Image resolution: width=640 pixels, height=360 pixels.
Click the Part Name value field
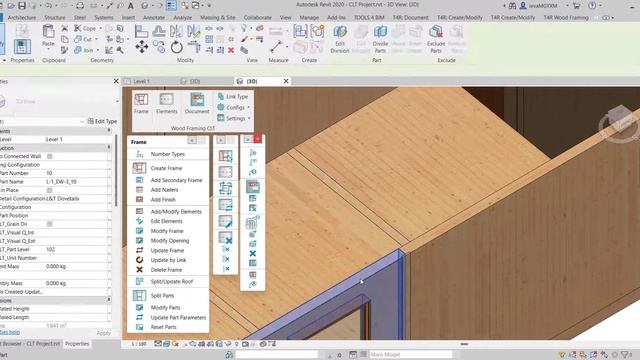coord(76,182)
